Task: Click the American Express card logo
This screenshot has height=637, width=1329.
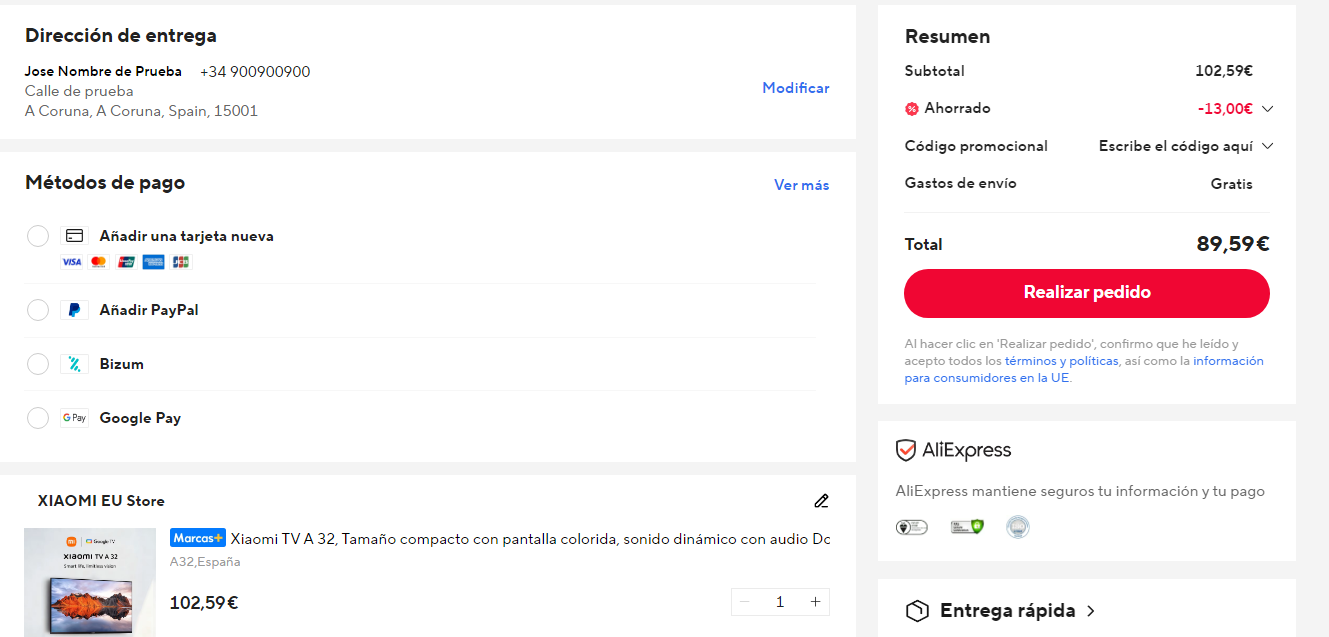Action: [x=153, y=262]
